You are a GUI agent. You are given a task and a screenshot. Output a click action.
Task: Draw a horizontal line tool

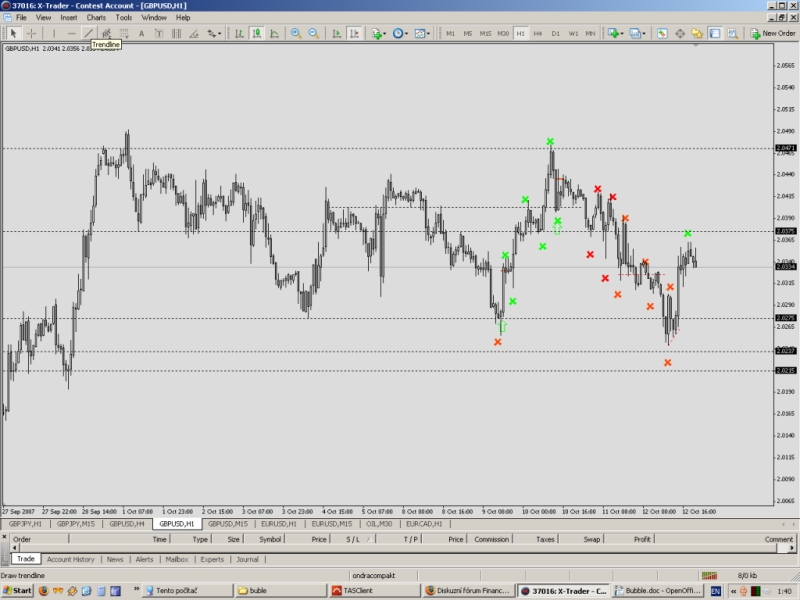[x=72, y=33]
